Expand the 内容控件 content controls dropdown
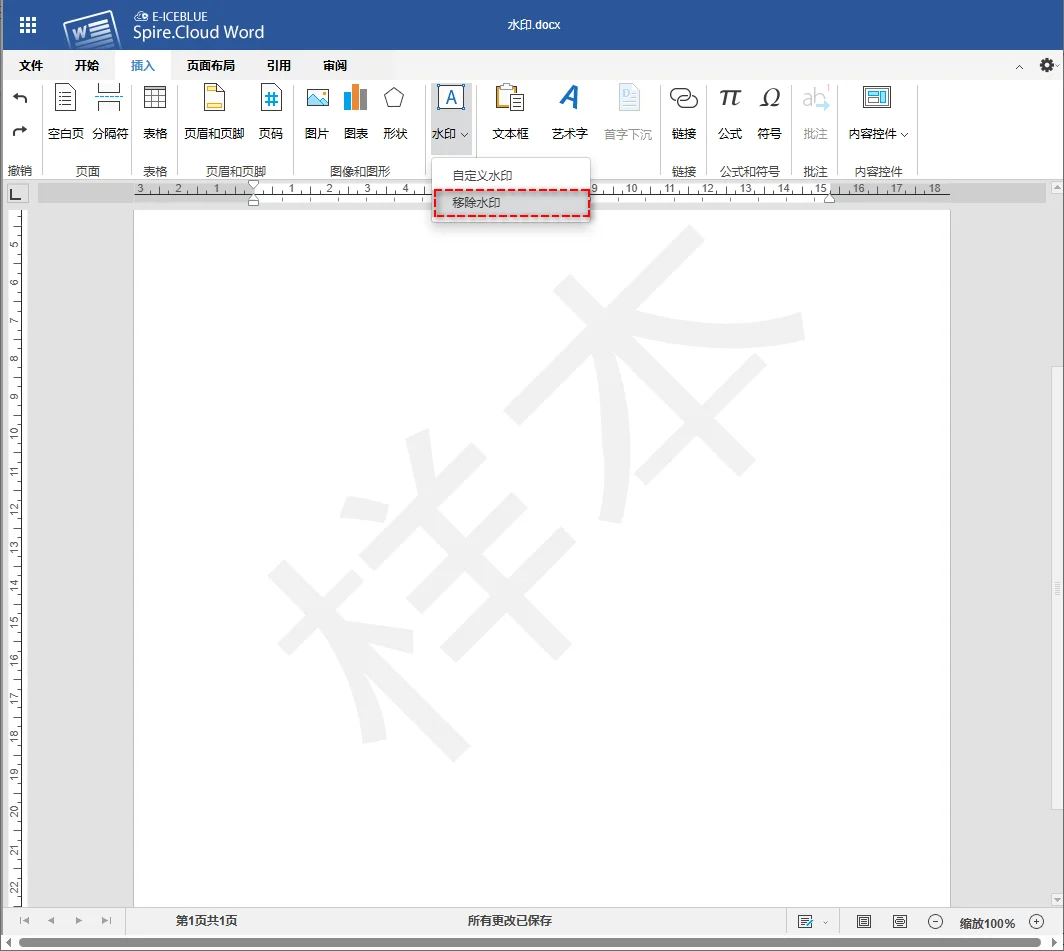 pos(878,134)
